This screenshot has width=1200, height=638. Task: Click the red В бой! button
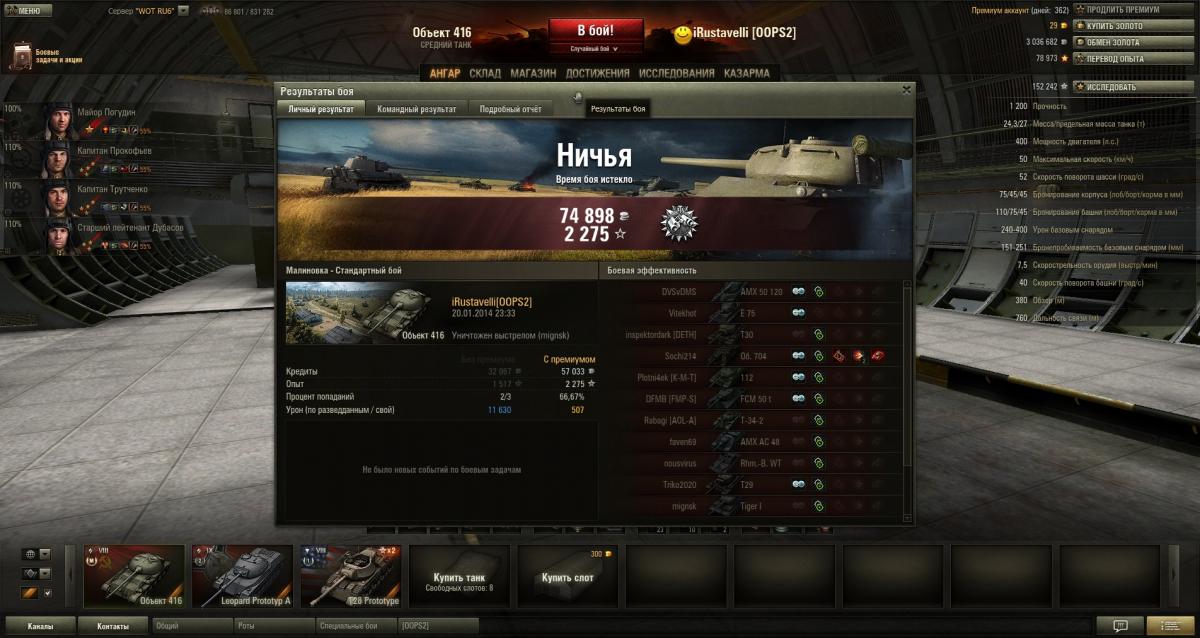594,28
